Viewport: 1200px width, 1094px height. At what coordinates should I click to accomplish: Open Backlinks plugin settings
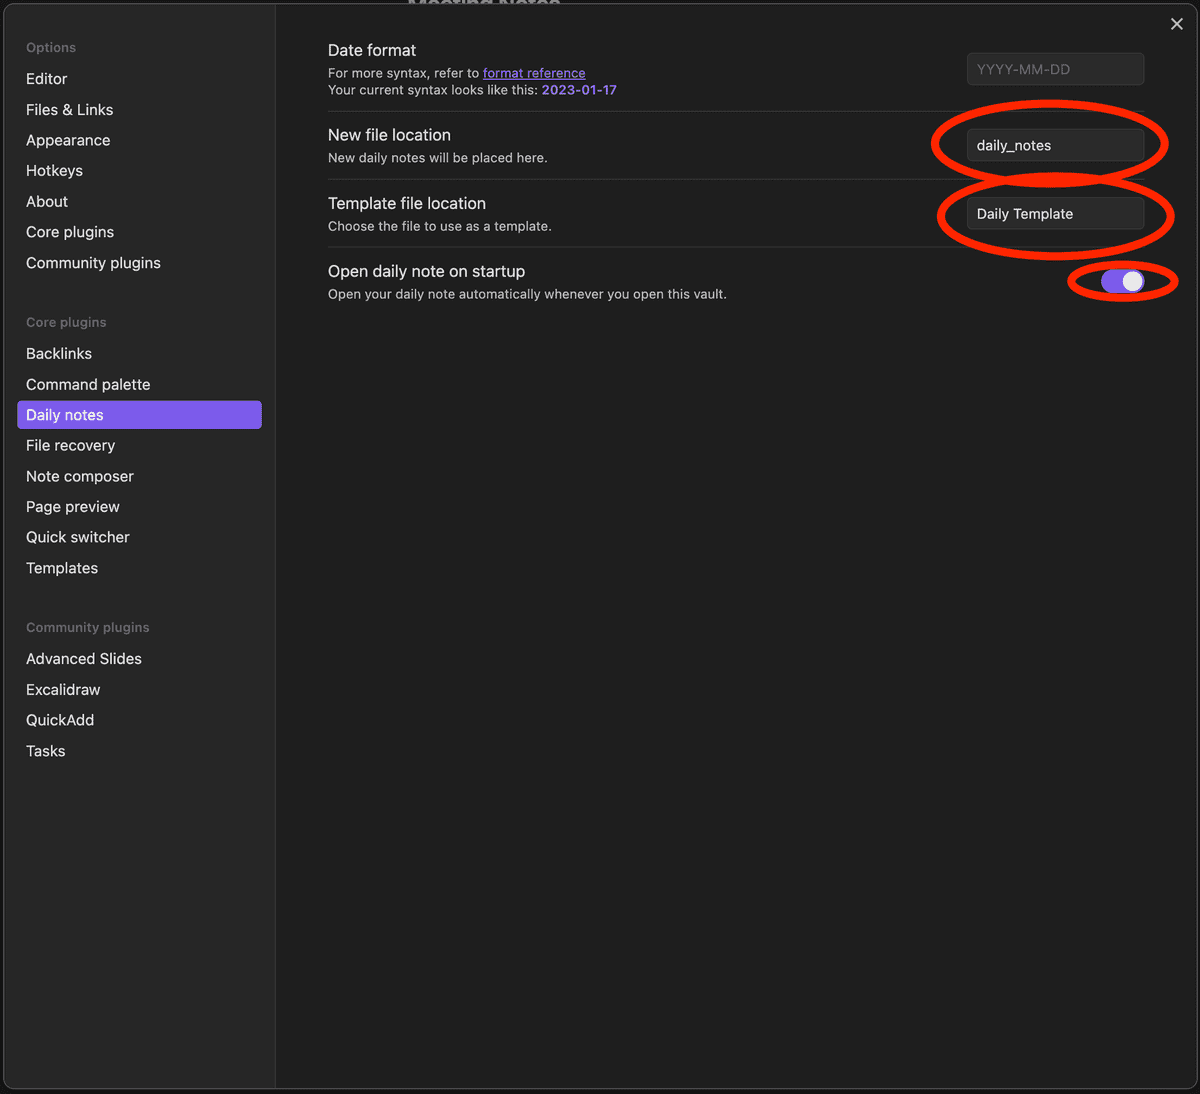(x=59, y=354)
